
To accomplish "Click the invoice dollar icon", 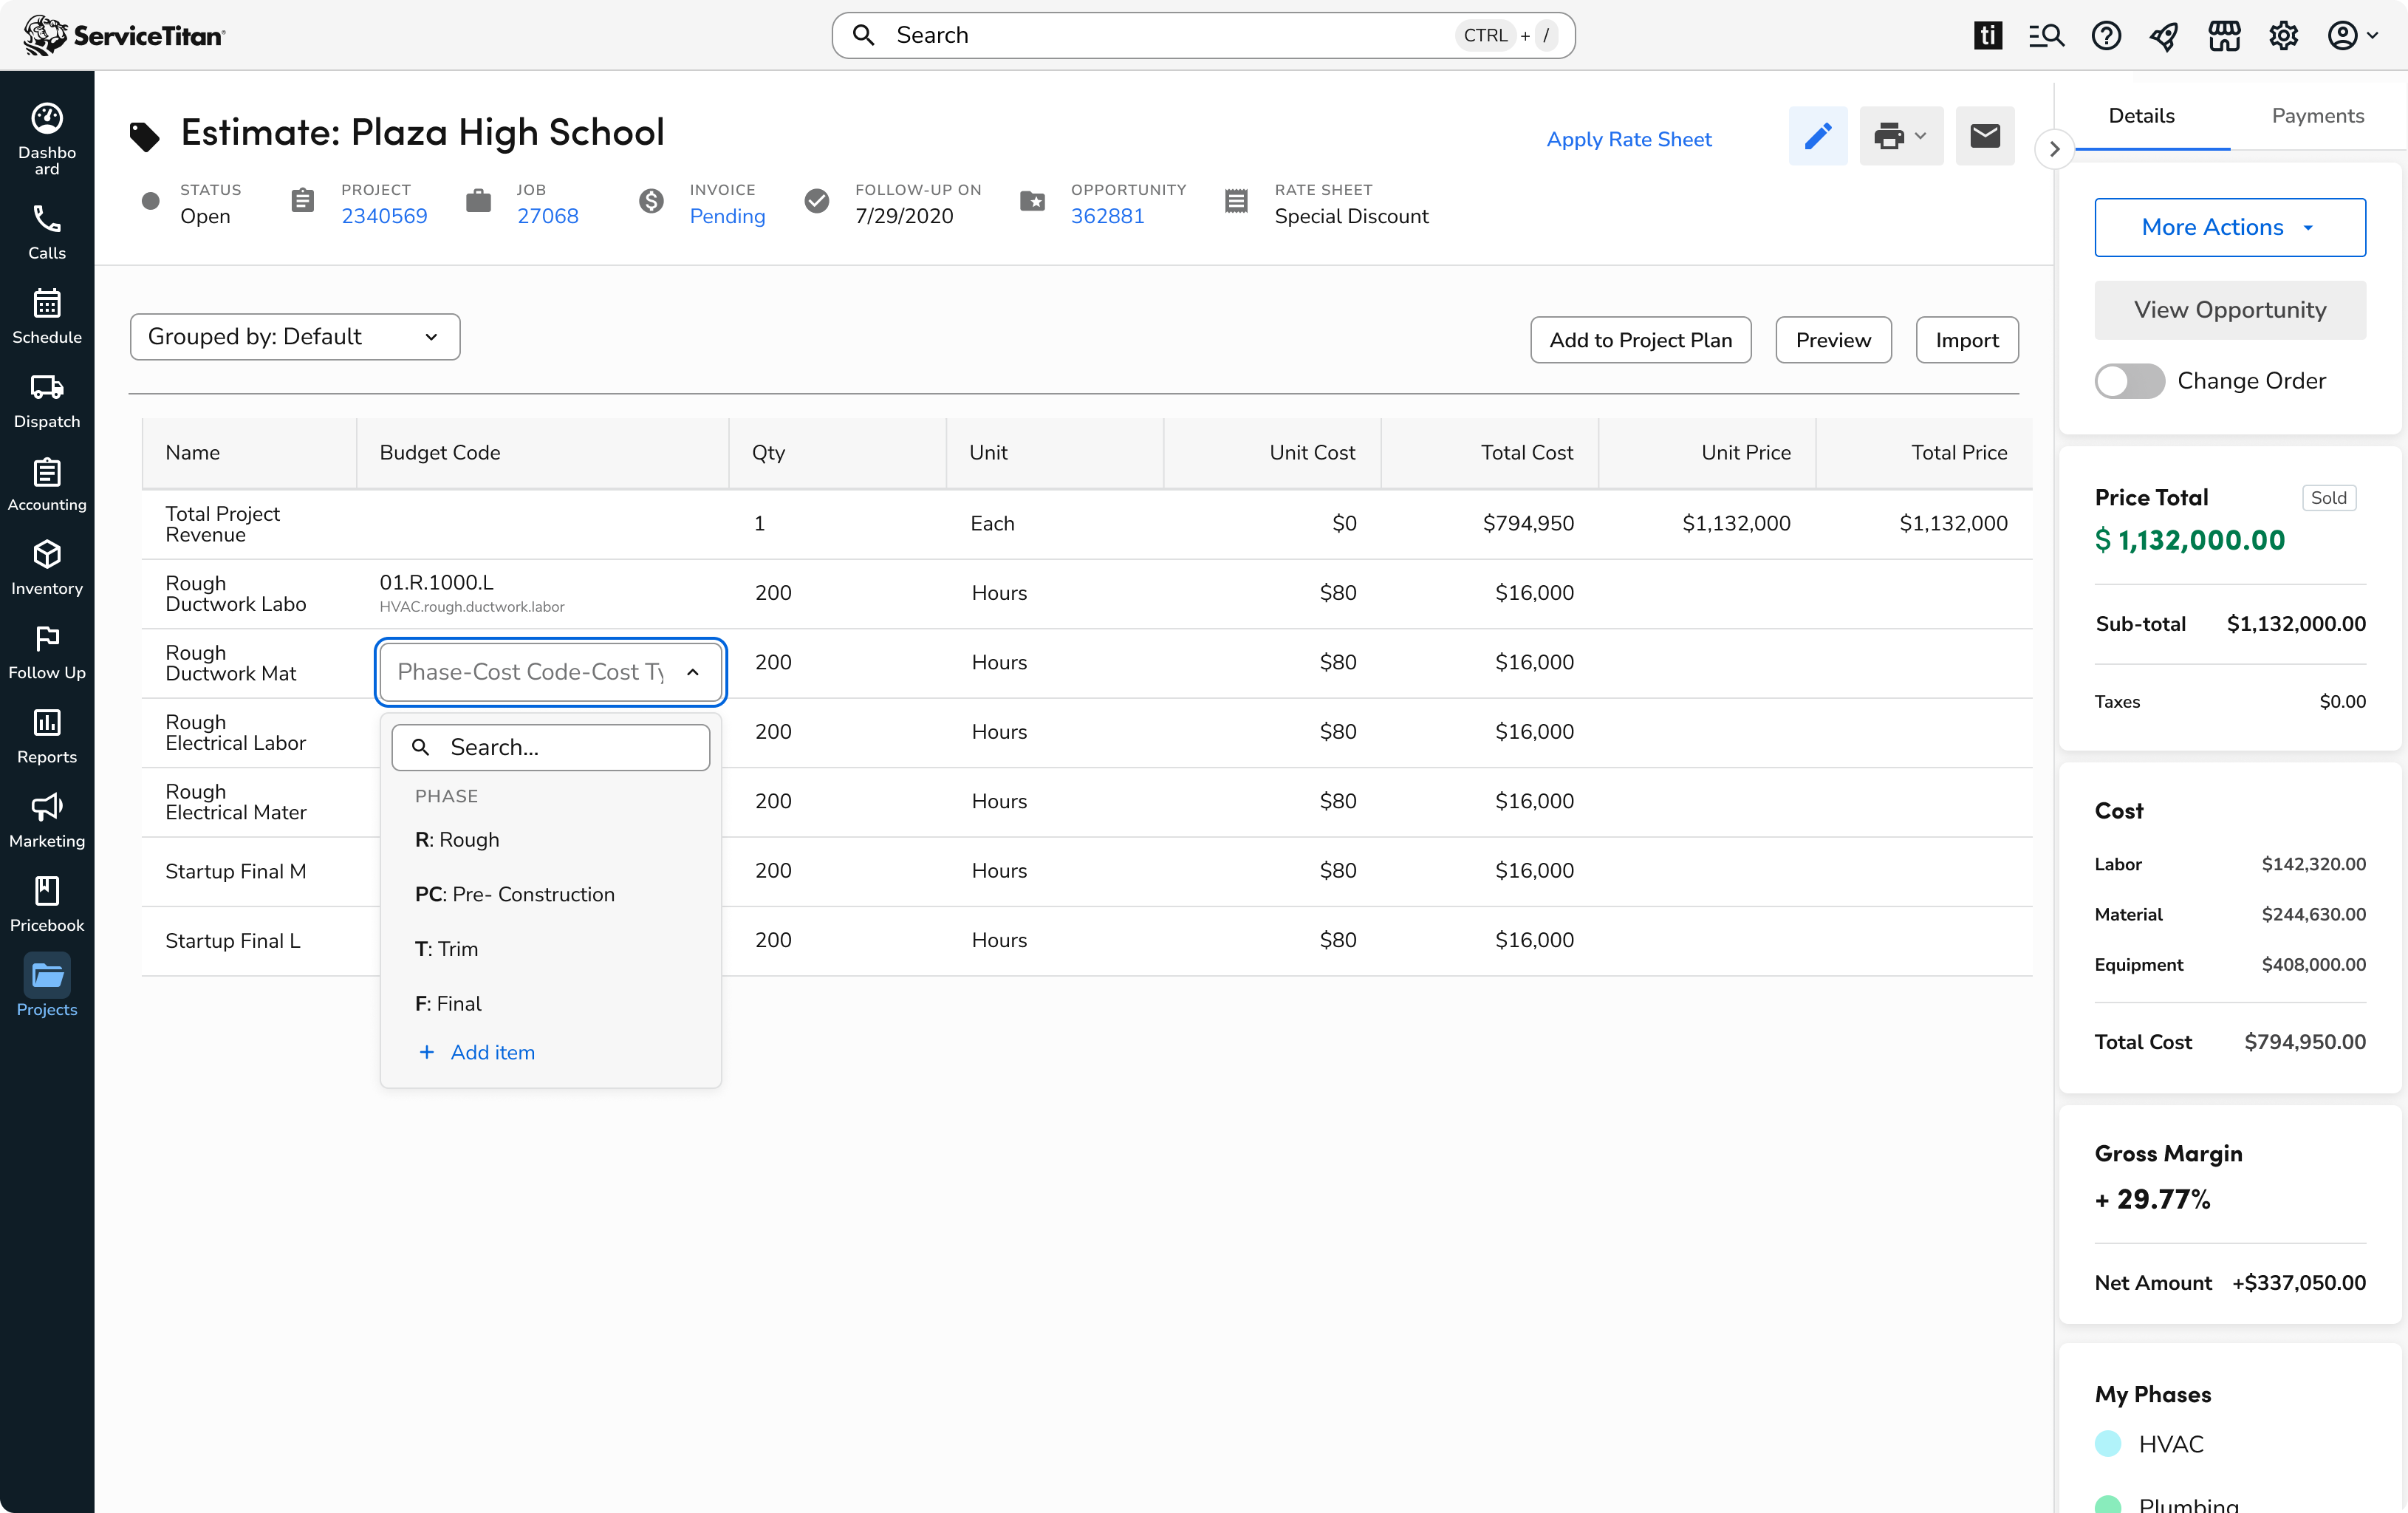I will 651,201.
